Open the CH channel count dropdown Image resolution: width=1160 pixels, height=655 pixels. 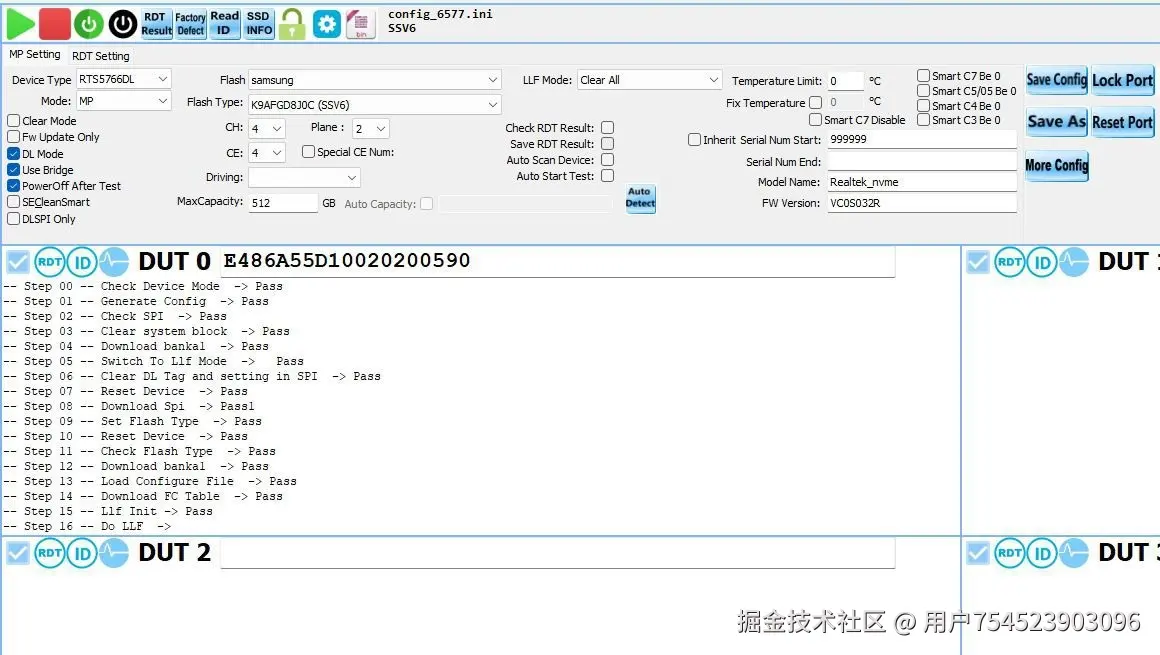[x=266, y=129]
